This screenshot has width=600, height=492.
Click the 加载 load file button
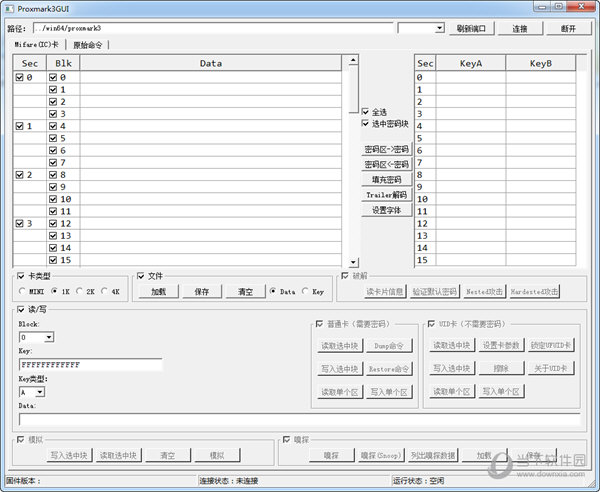click(x=158, y=292)
